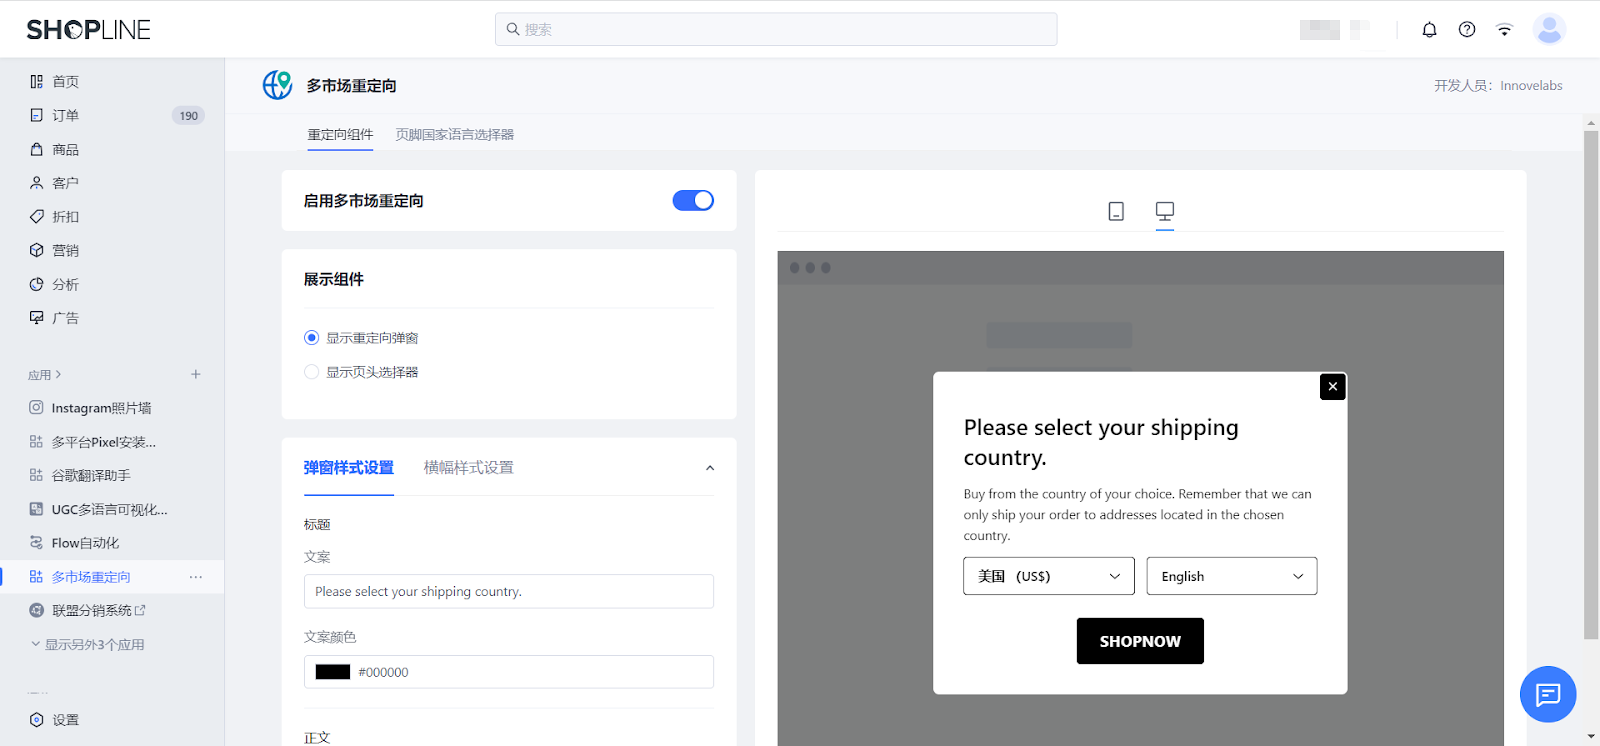Disable the 启用多市场重定向 toggle
1600x746 pixels.
[693, 201]
